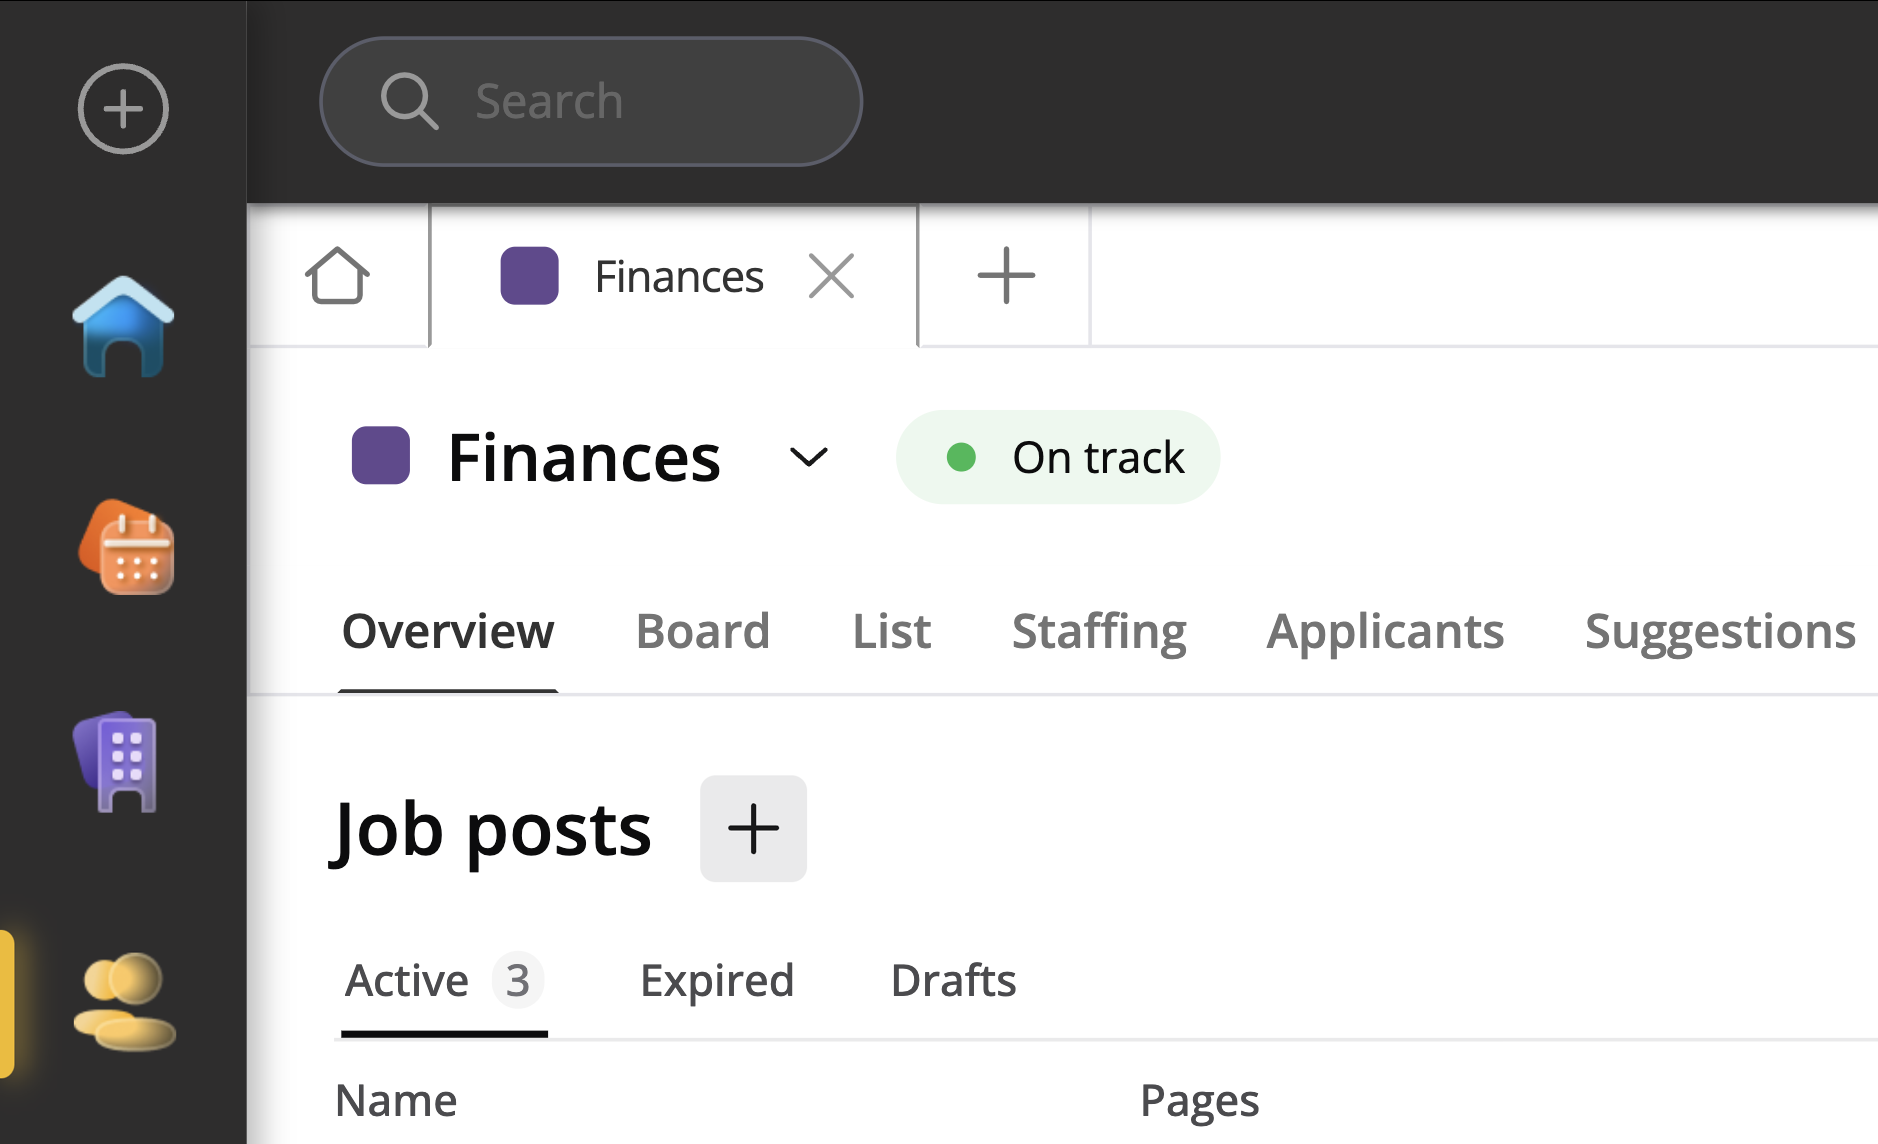Switch to the Staffing tab
This screenshot has width=1878, height=1144.
click(x=1098, y=632)
